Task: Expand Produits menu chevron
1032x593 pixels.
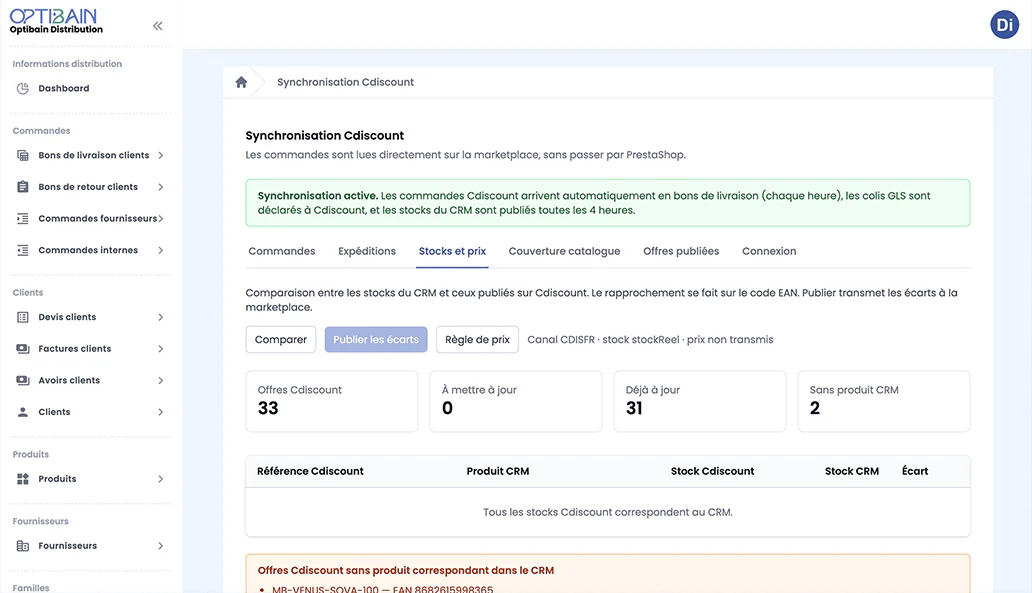Action: click(x=161, y=479)
